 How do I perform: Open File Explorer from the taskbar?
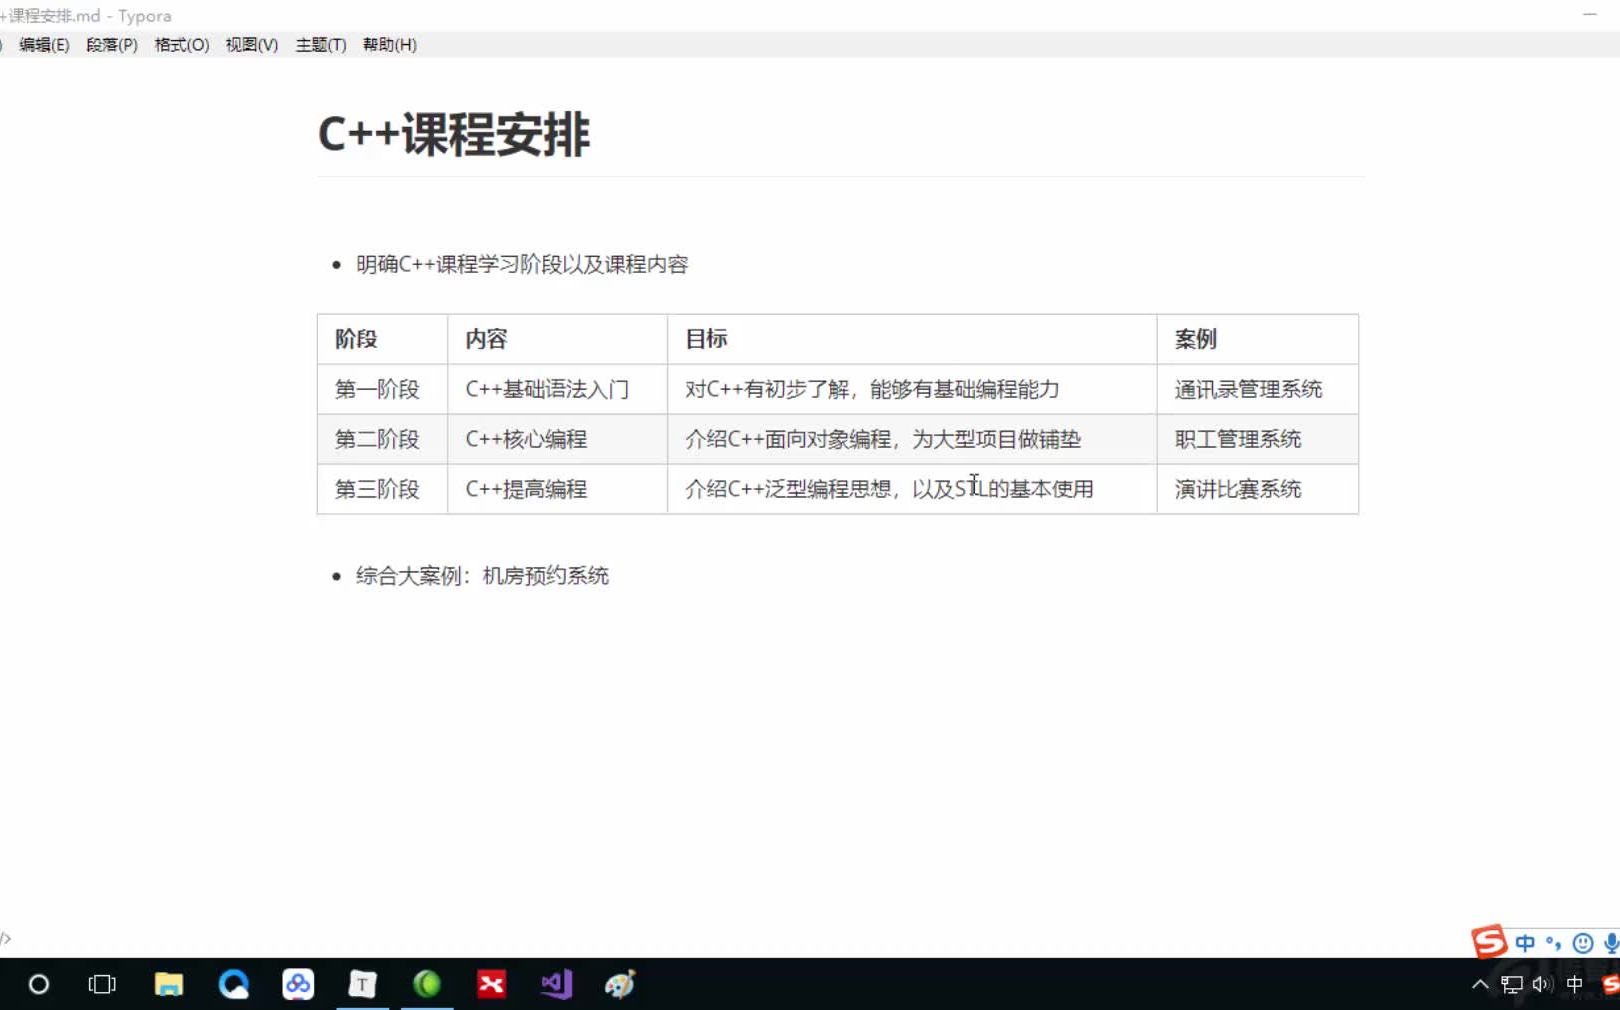(x=168, y=985)
